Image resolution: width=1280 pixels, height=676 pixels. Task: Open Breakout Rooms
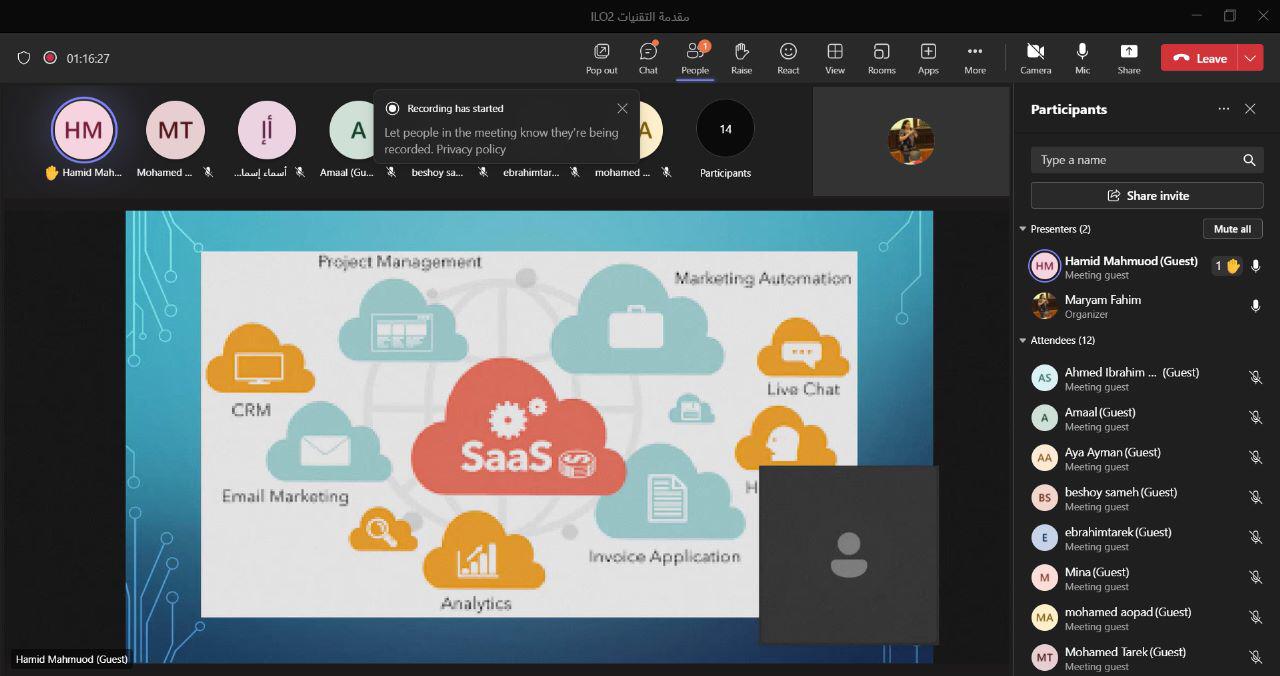click(x=881, y=58)
